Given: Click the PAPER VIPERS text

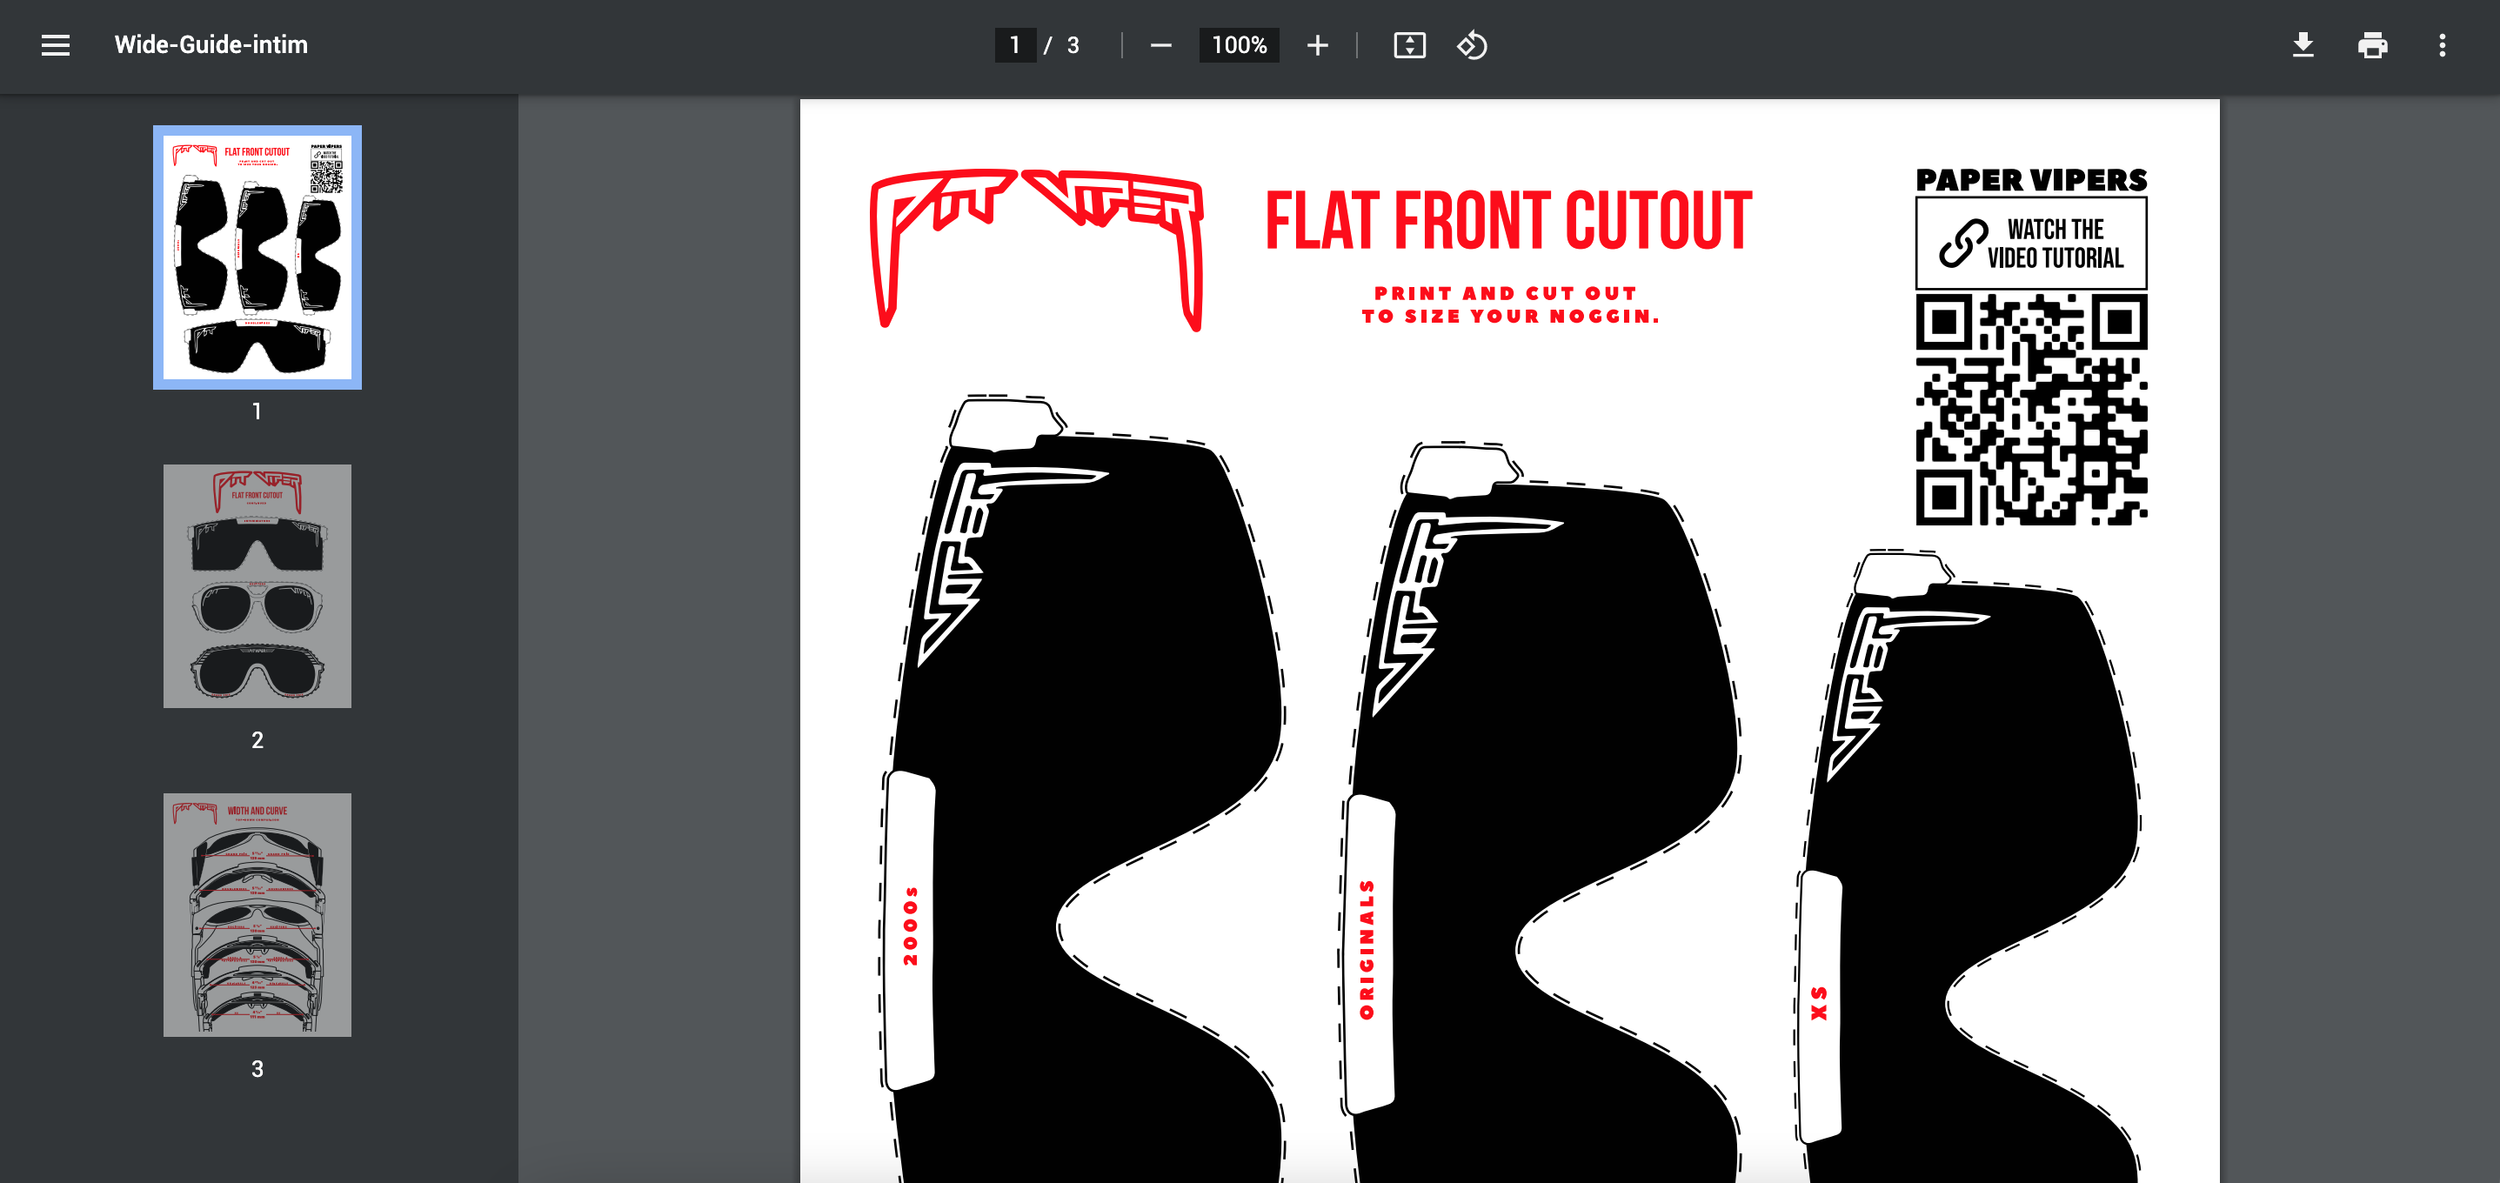Looking at the screenshot, I should coord(2031,180).
